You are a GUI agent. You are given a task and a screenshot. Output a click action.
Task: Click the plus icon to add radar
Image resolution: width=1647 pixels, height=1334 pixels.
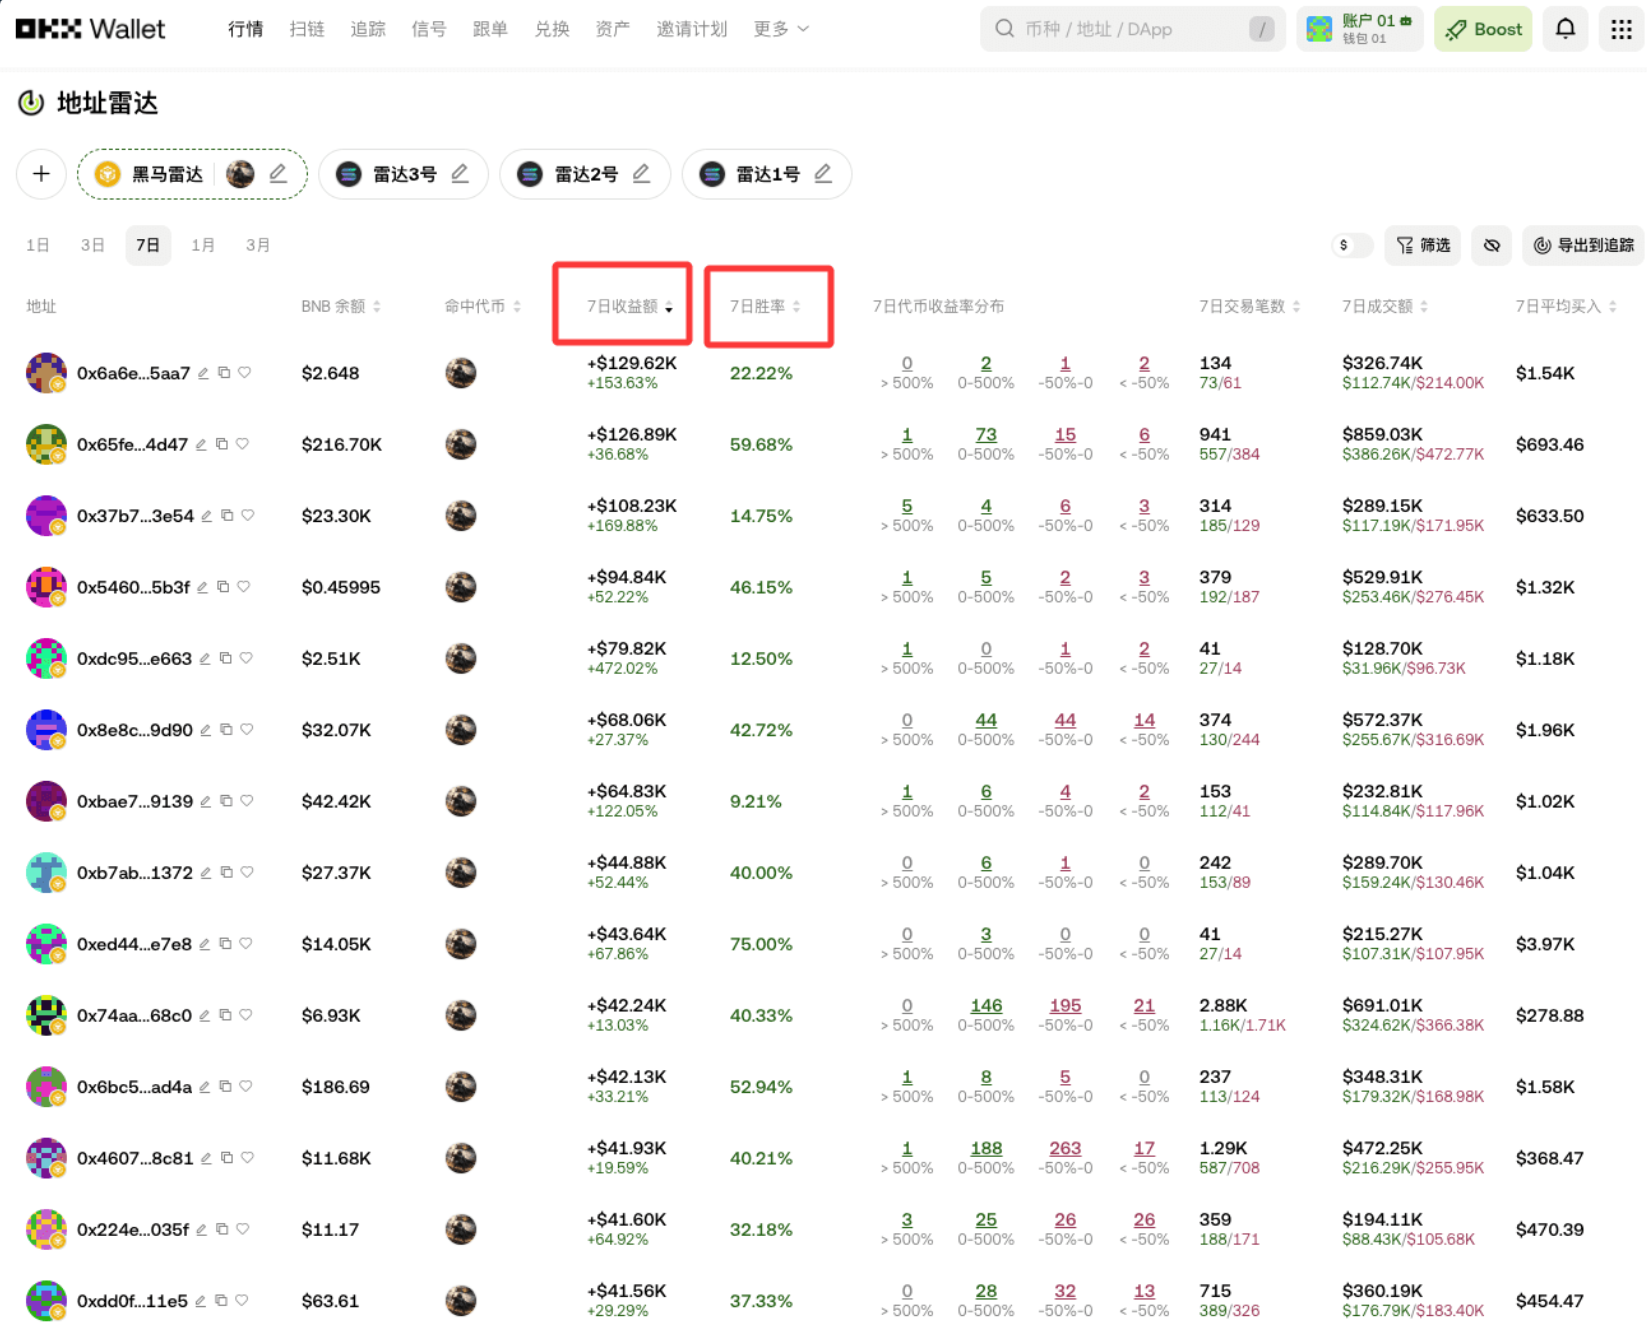(x=41, y=174)
